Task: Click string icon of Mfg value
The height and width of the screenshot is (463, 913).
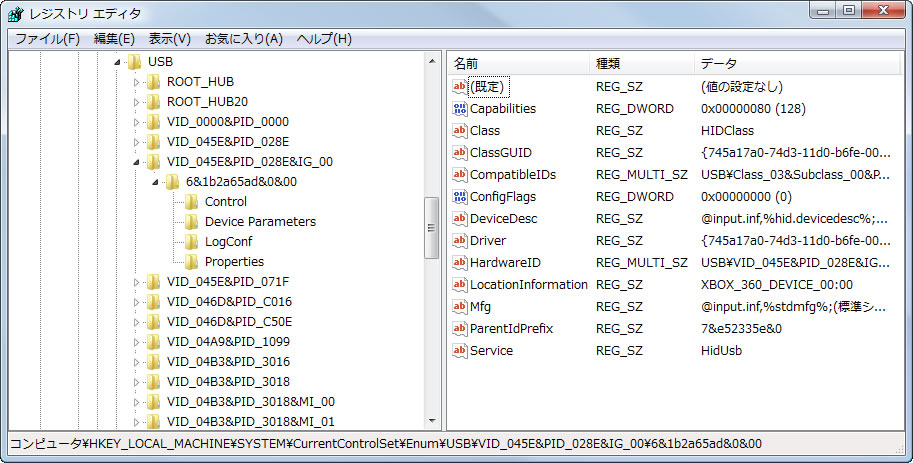Action: coord(460,307)
